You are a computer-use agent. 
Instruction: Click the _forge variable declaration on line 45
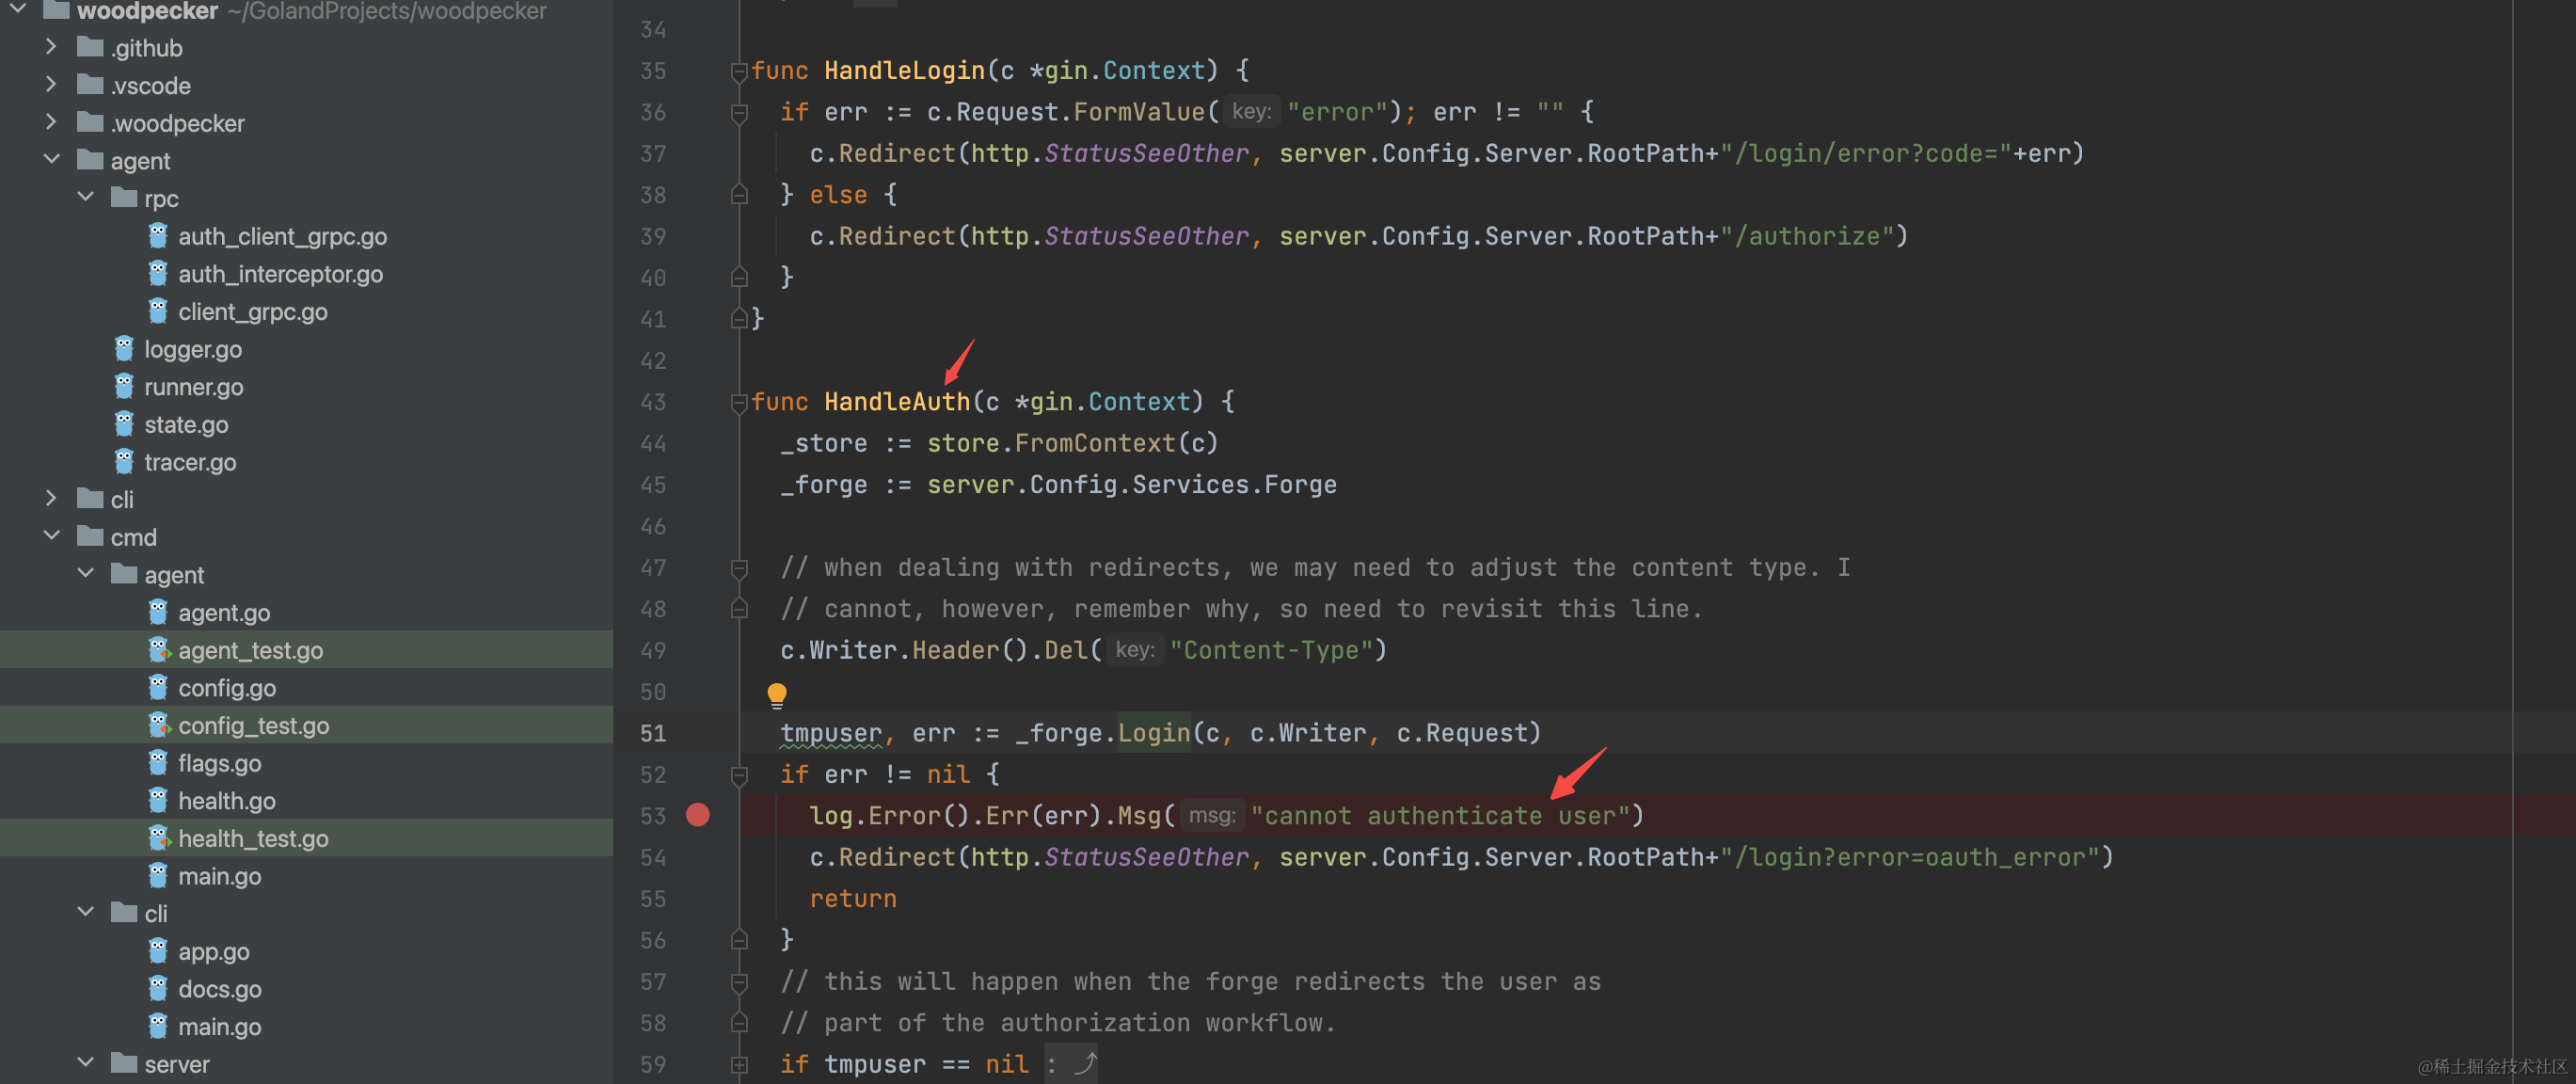coord(824,485)
